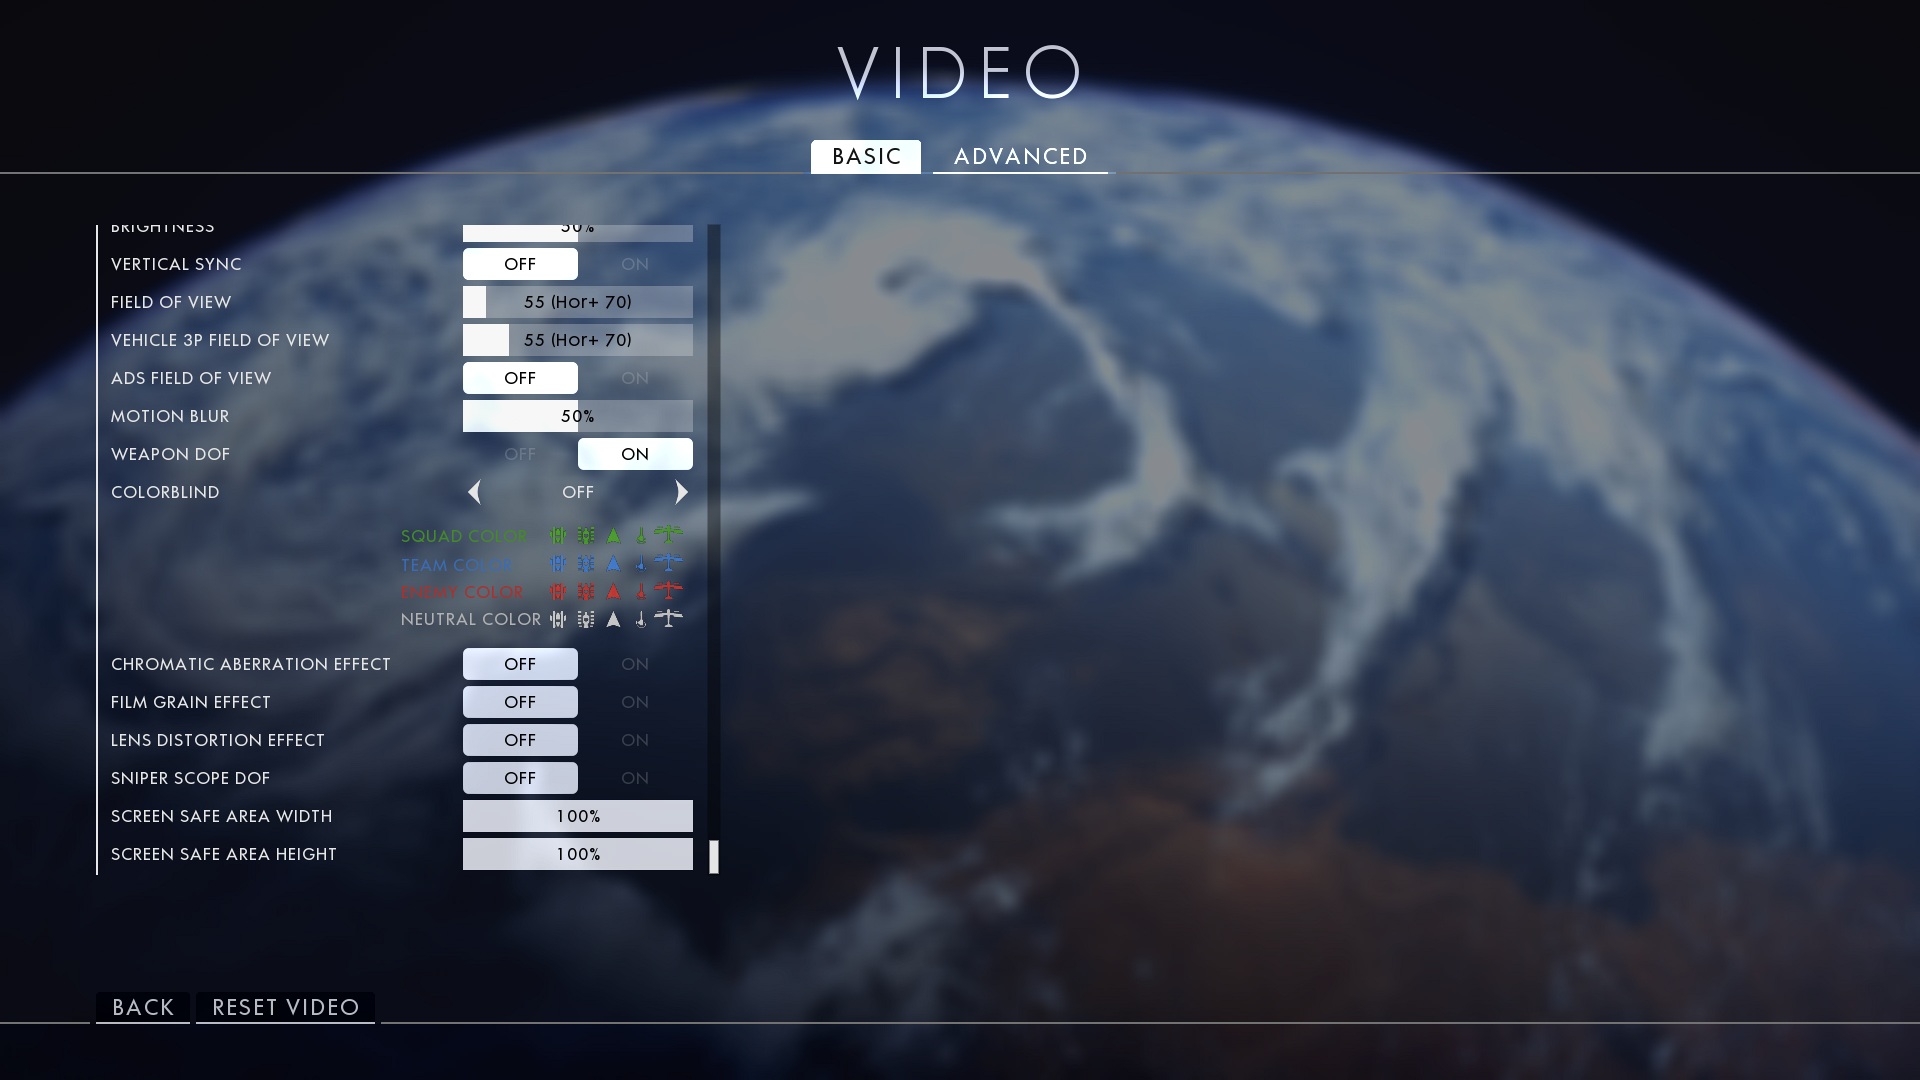Click the blue team soldier arrow icon
The height and width of the screenshot is (1080, 1920).
coord(614,564)
